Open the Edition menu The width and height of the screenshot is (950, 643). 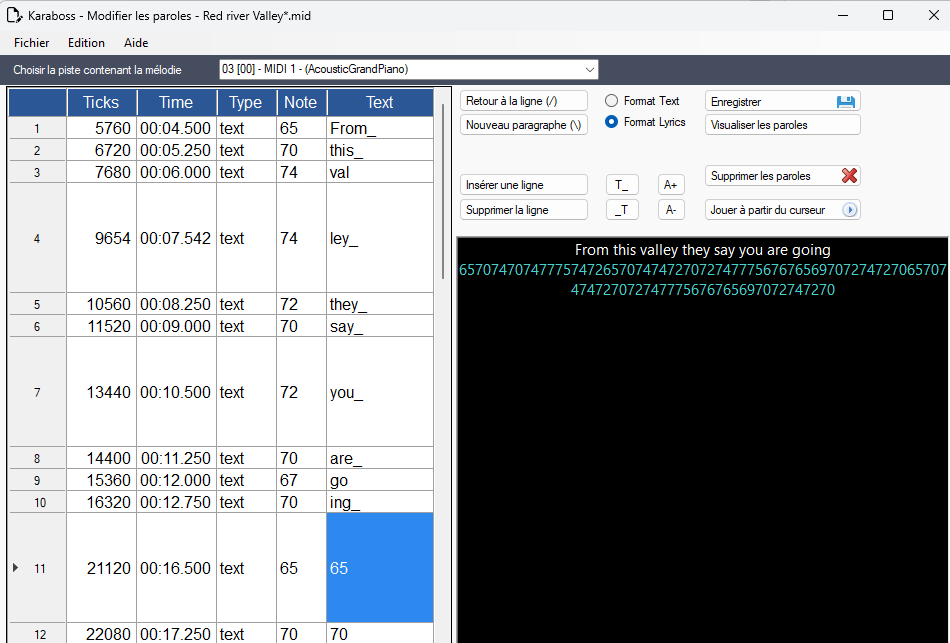point(86,43)
